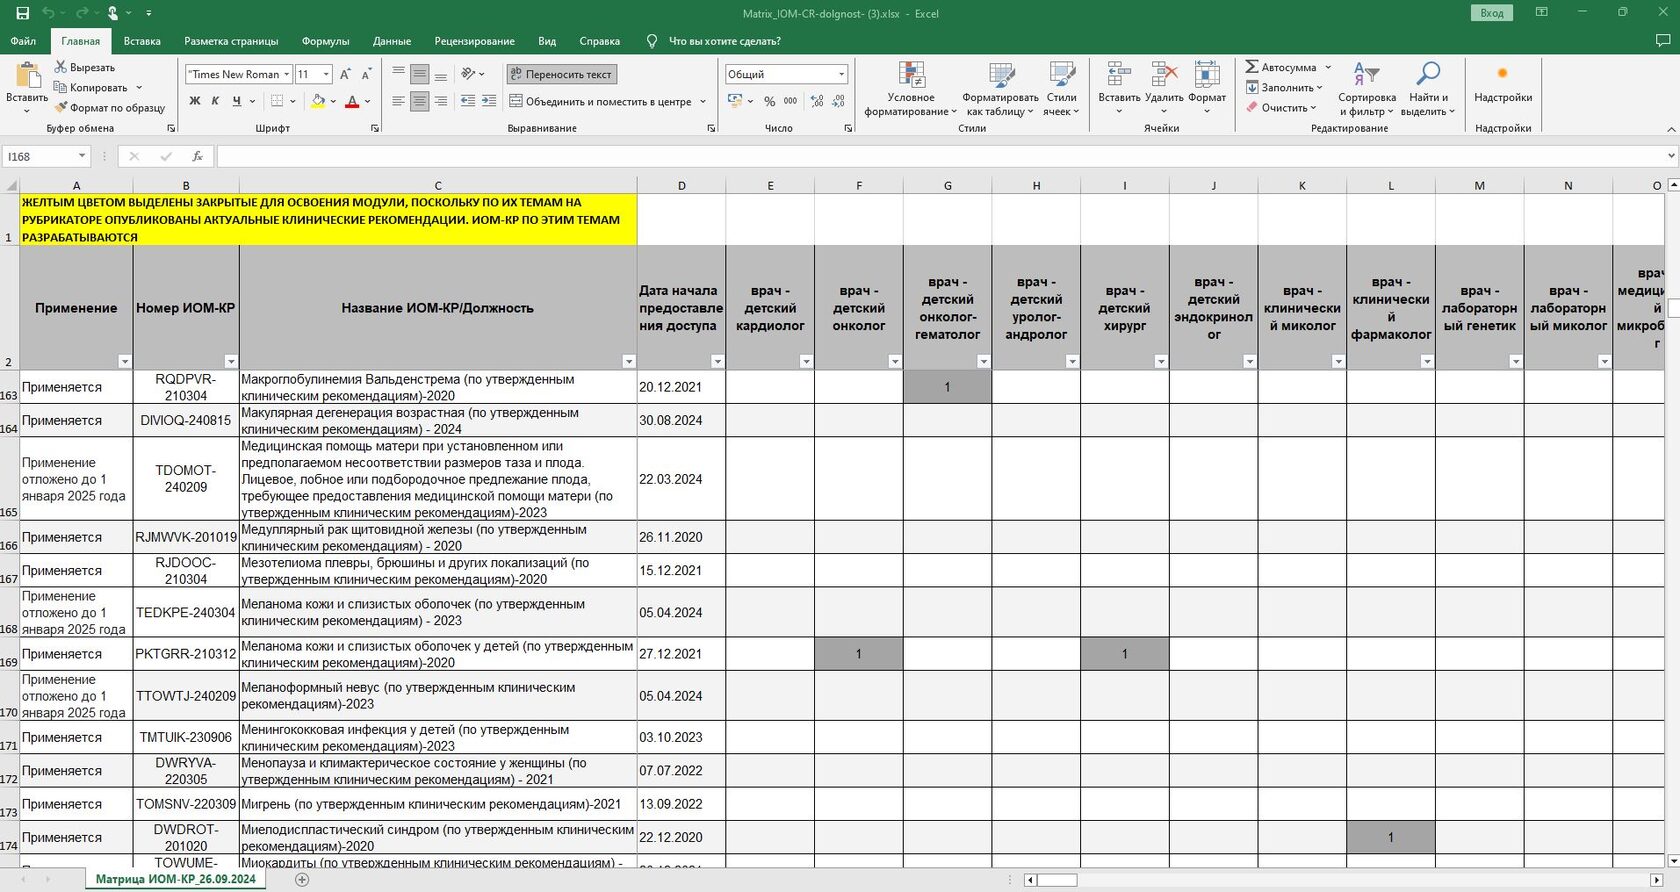1680x892 pixels.
Task: Switch to Вид ribbon tab
Action: 547,41
